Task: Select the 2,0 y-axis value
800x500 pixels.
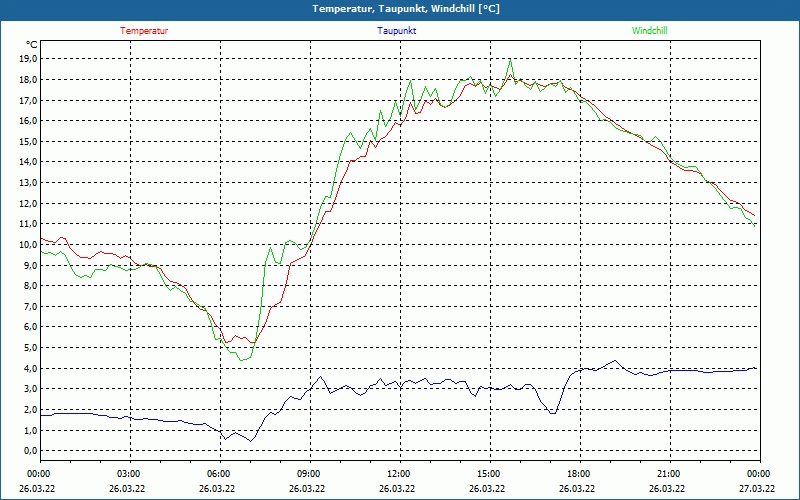Action: (30, 409)
